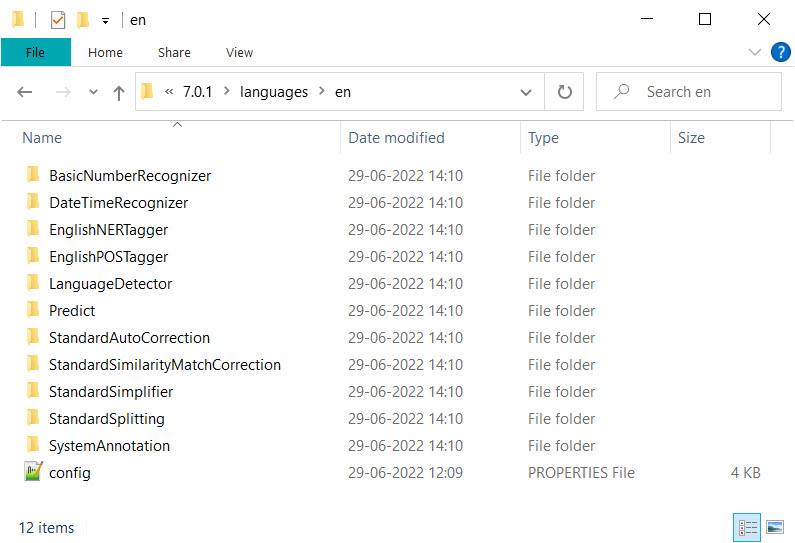Open the File tab
Image resolution: width=795 pixels, height=543 pixels.
[x=35, y=52]
